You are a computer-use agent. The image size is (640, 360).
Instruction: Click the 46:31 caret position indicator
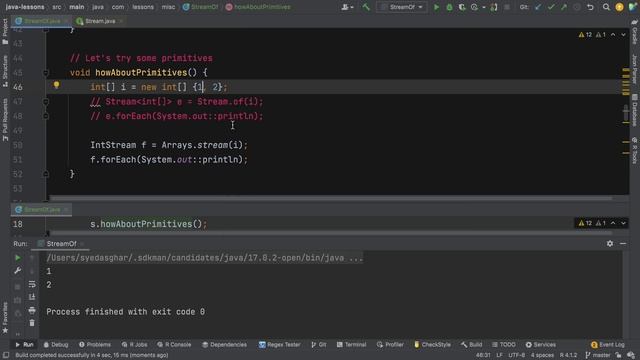(483, 355)
